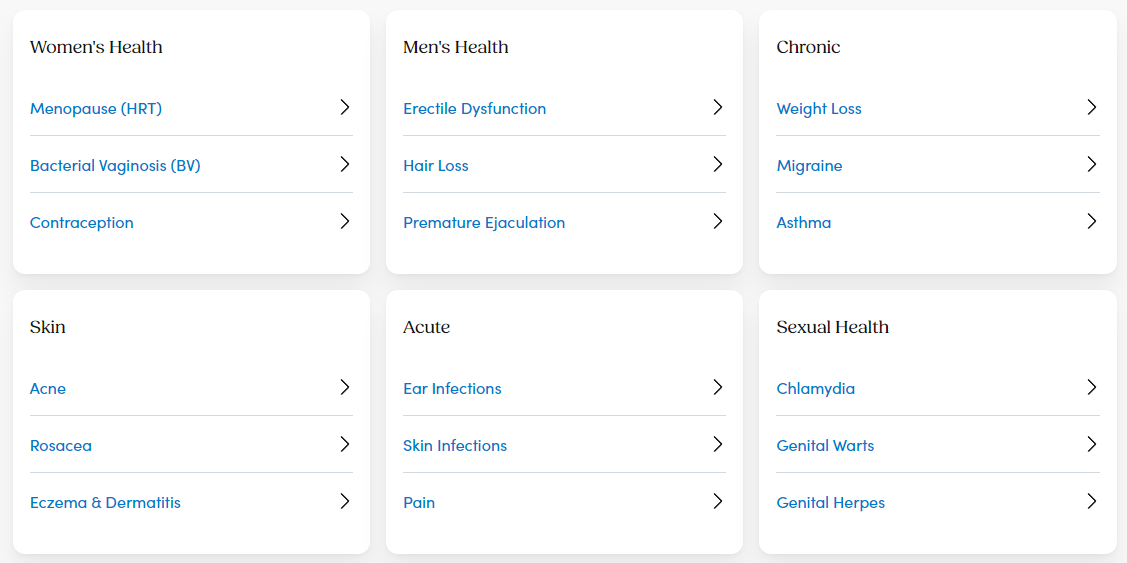Screen dimensions: 1127x563
Task: Open the Premature Ejaculation link
Action: [x=484, y=223]
